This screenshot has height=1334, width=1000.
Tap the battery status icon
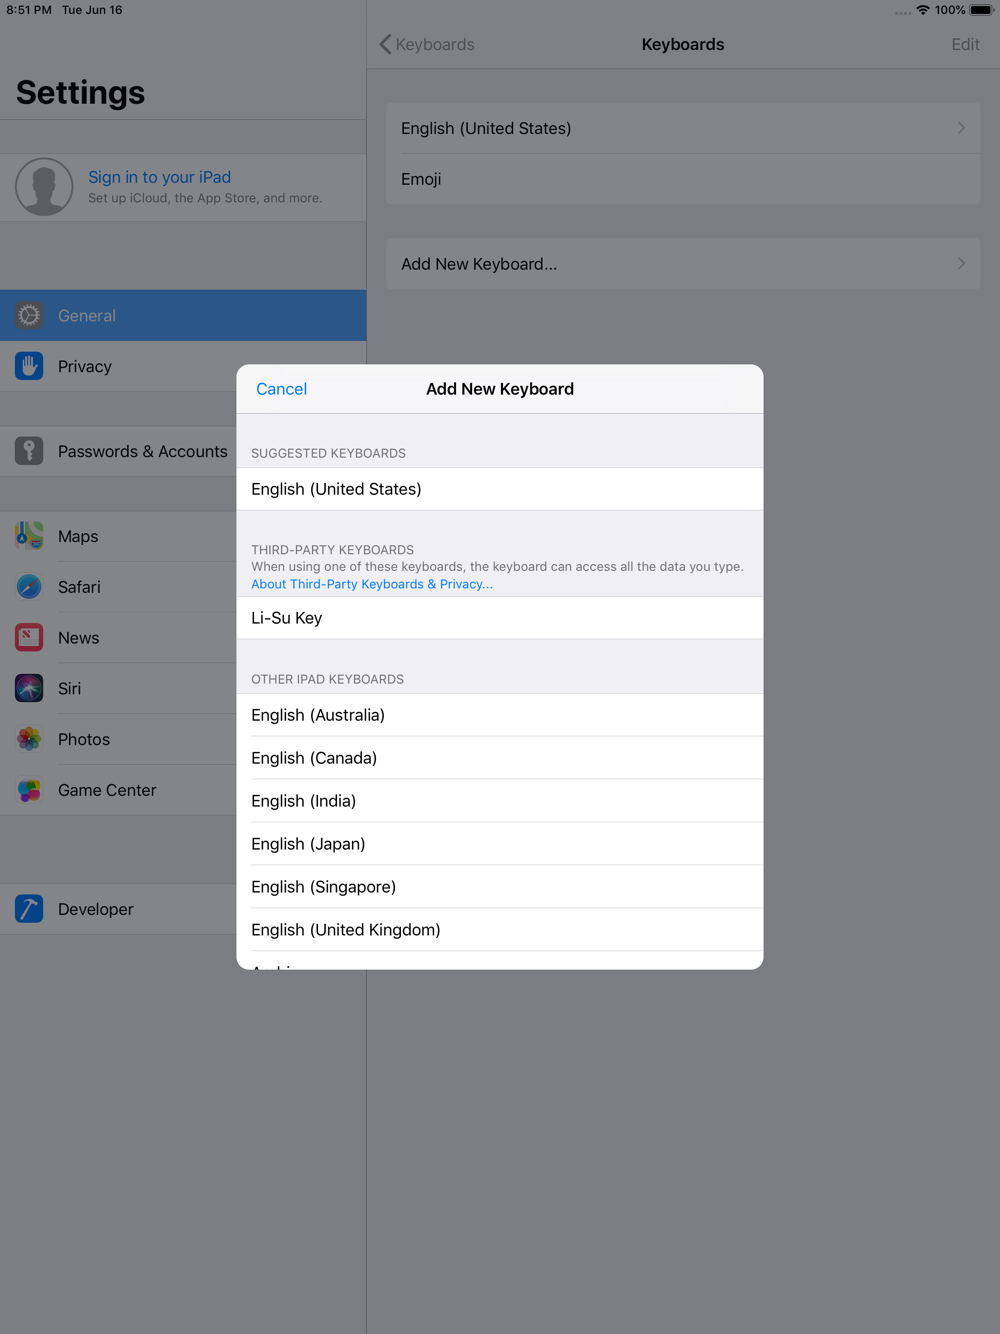[981, 10]
